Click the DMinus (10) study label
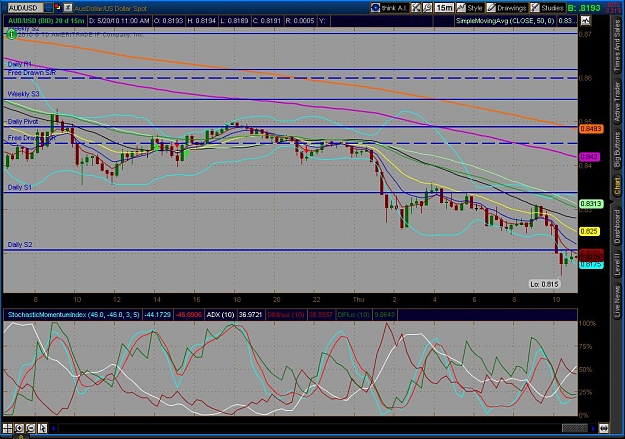The width and height of the screenshot is (625, 439). pyautogui.click(x=285, y=315)
